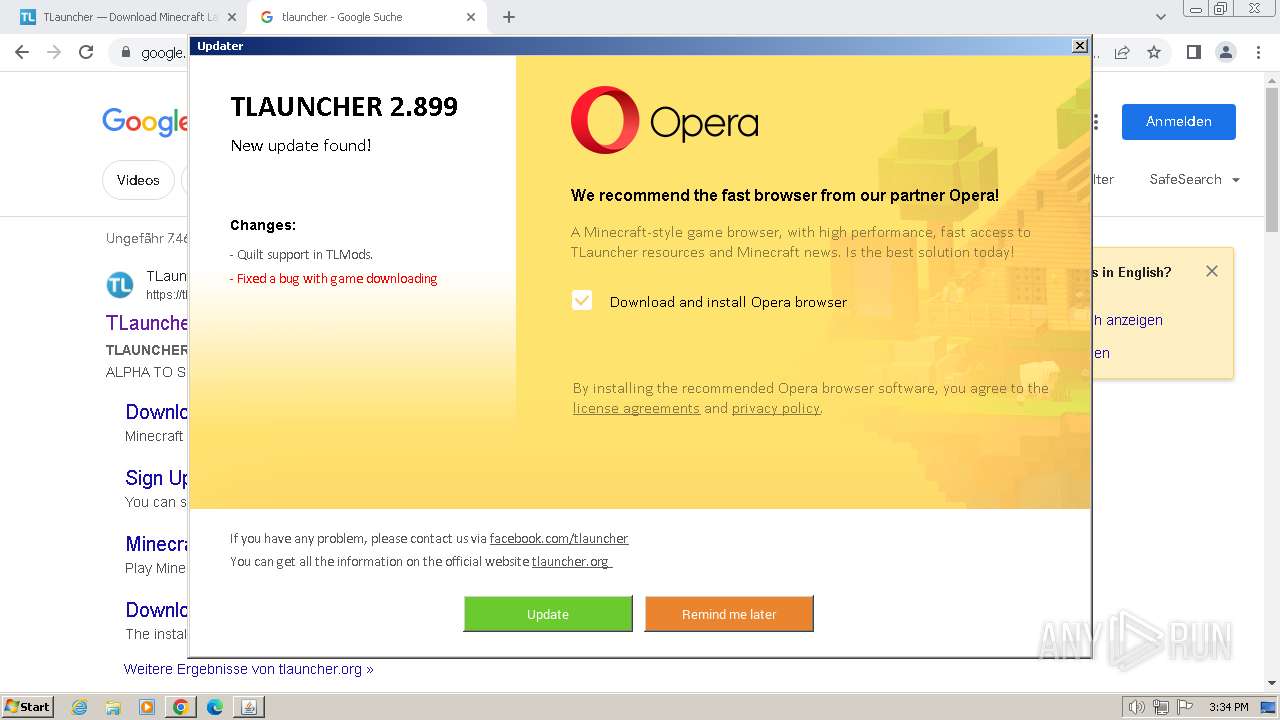Bookmark this page with star icon
The height and width of the screenshot is (720, 1280).
click(x=1154, y=52)
